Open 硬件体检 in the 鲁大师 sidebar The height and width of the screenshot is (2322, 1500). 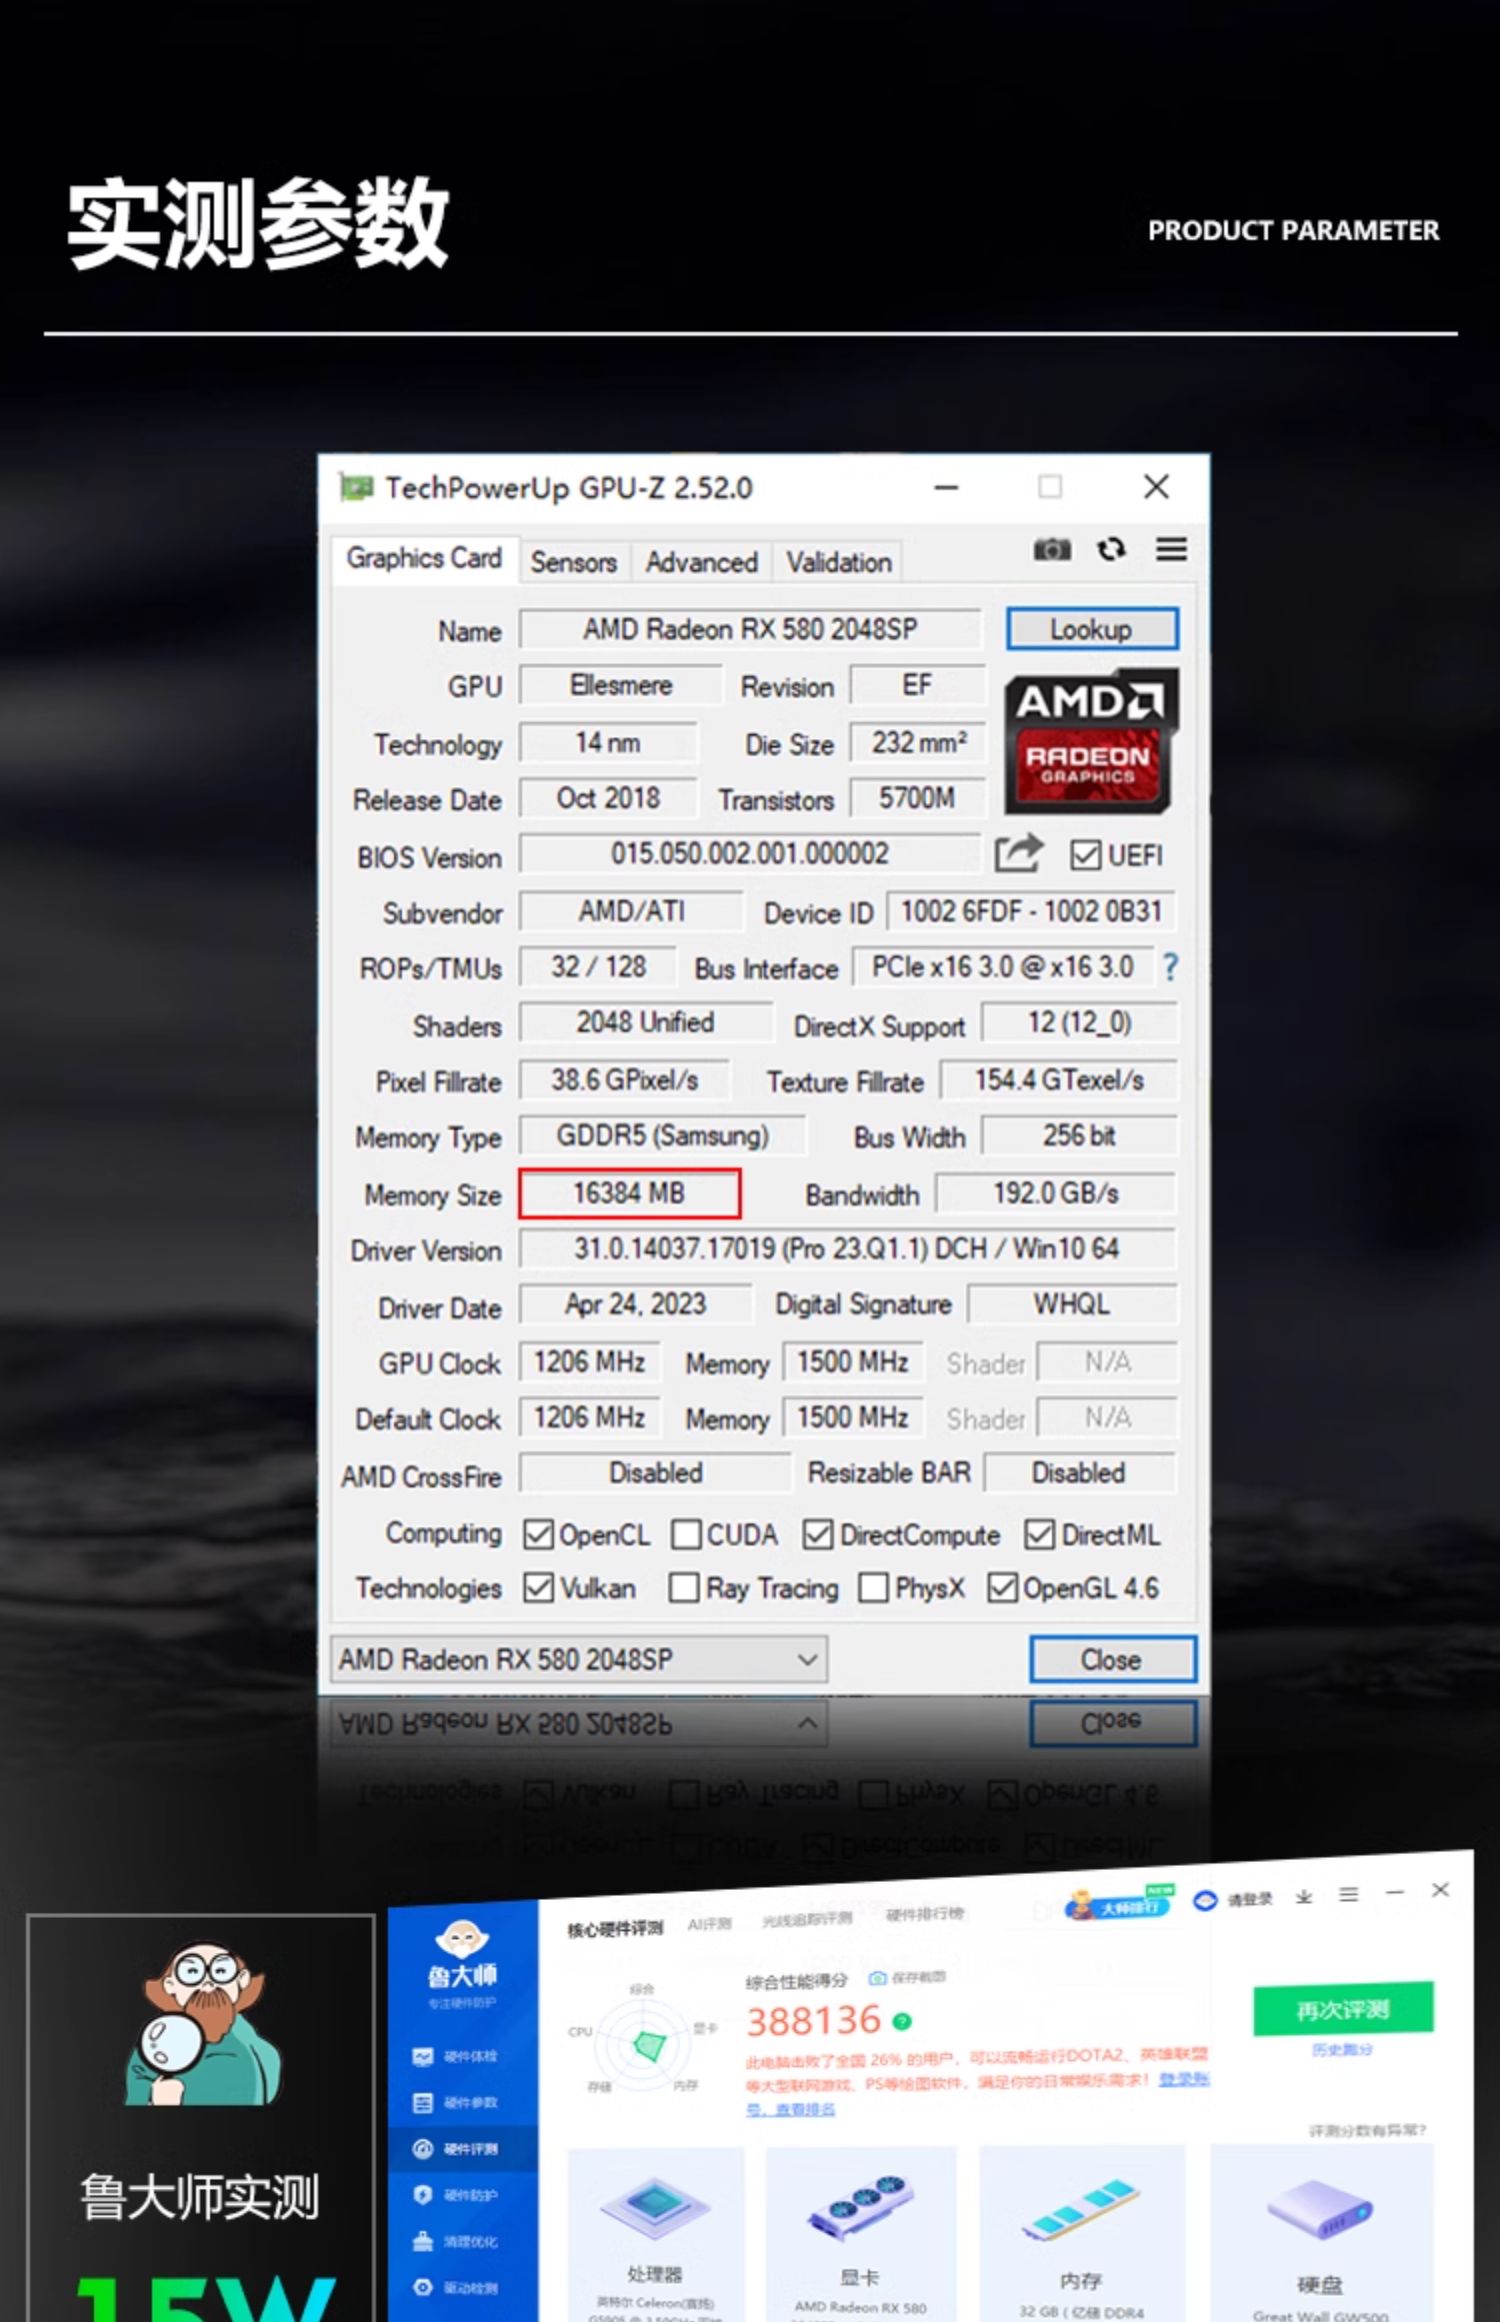(x=457, y=2057)
